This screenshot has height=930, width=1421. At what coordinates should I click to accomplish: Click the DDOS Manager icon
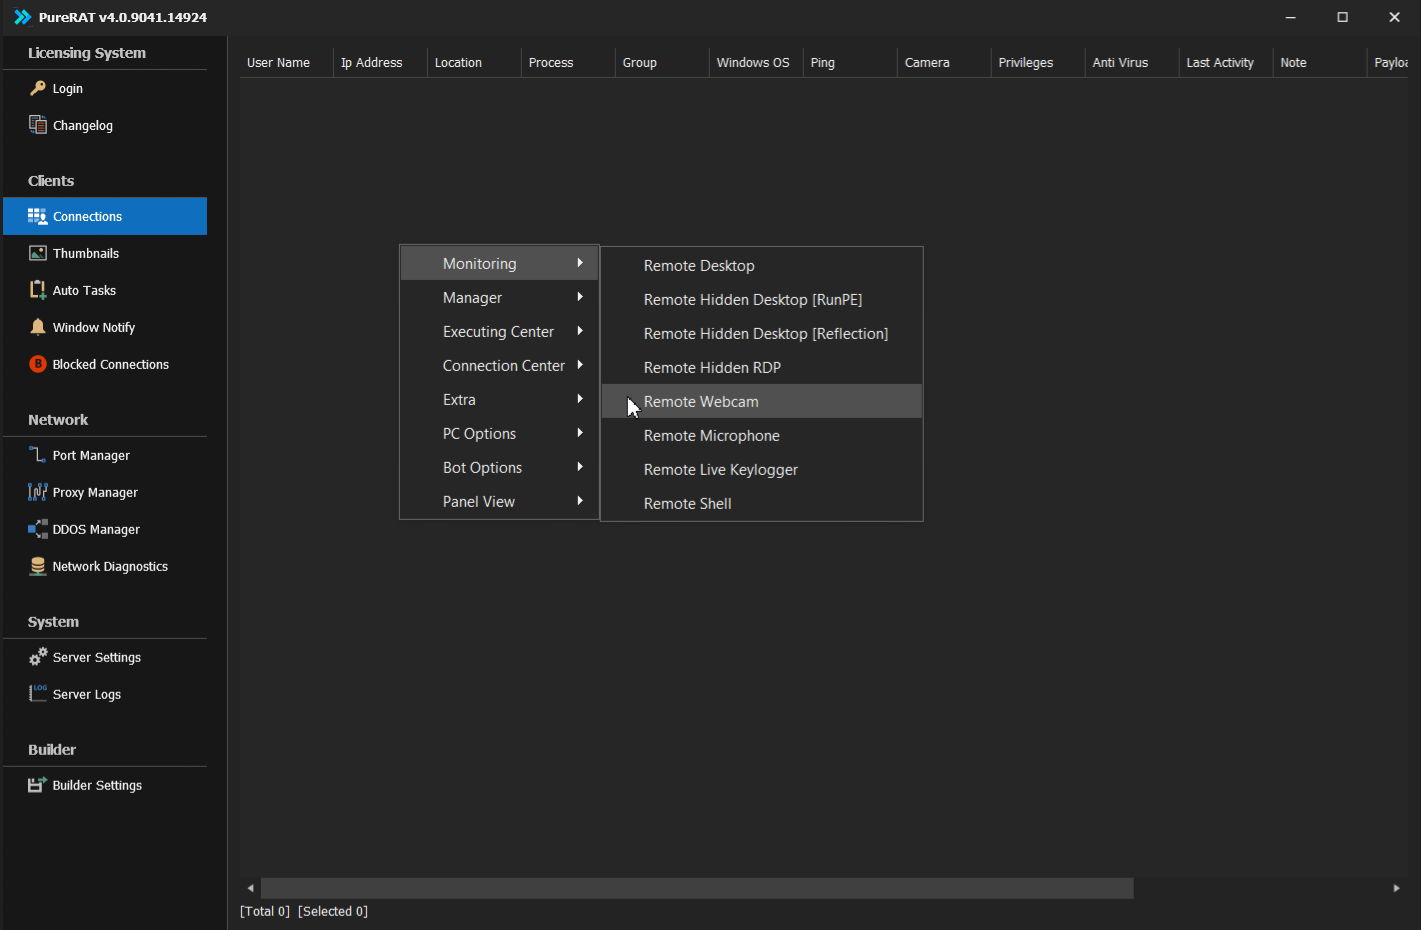click(x=38, y=529)
